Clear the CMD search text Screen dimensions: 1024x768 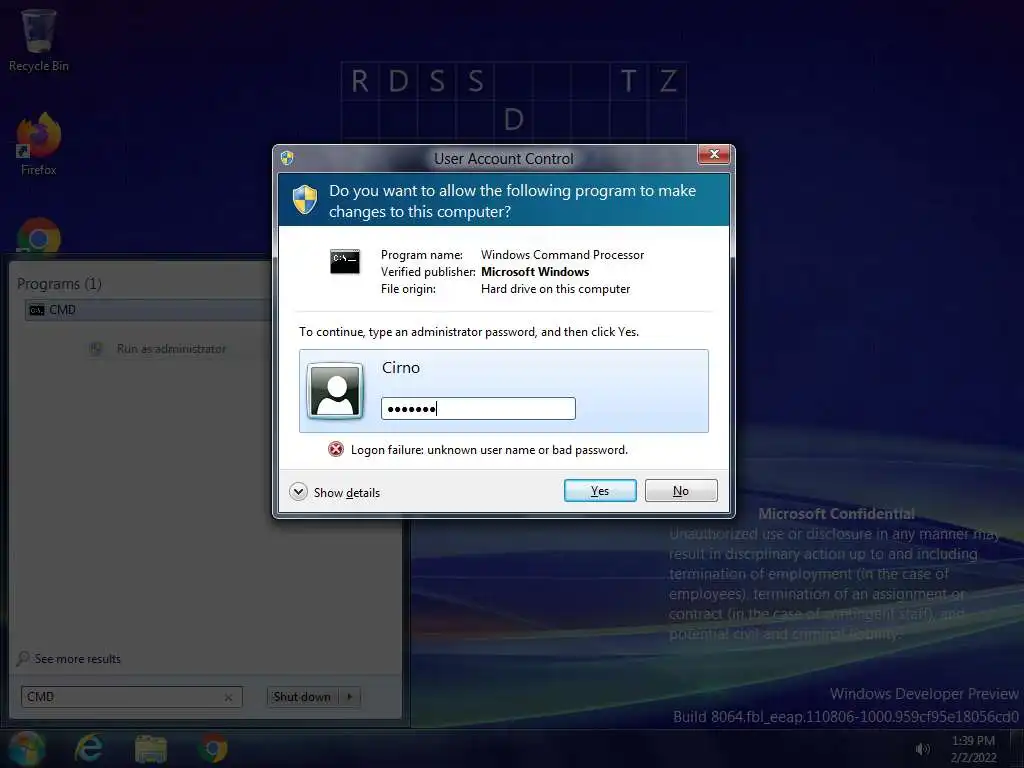(229, 697)
